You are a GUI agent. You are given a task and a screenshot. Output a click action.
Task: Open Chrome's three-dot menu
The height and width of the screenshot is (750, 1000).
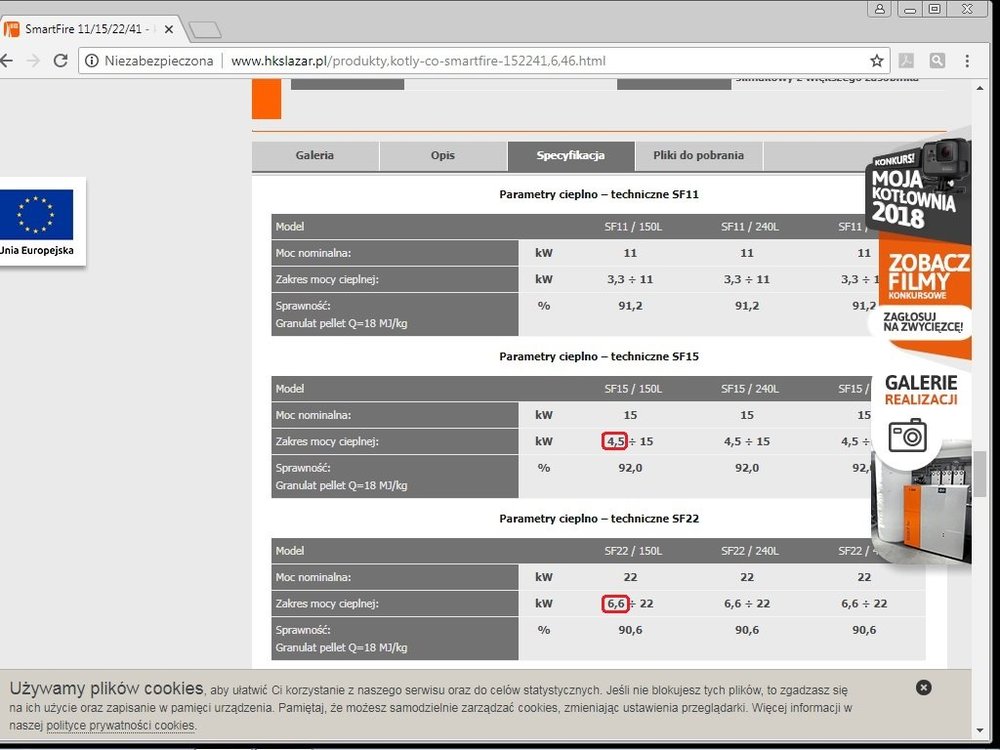point(967,61)
